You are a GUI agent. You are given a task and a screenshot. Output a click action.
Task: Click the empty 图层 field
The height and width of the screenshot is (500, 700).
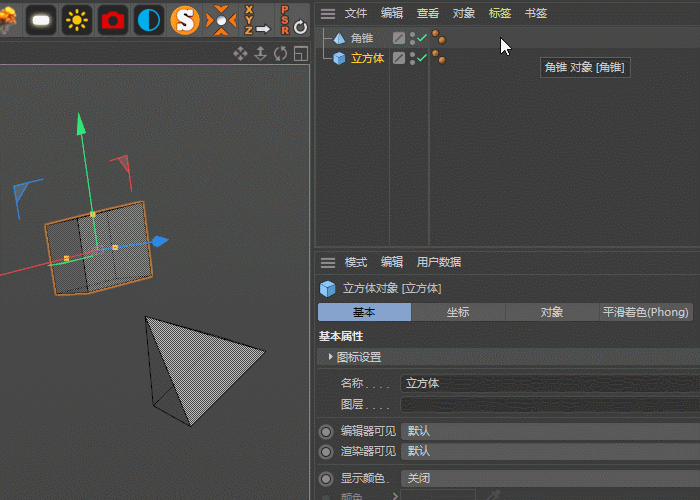[550, 404]
